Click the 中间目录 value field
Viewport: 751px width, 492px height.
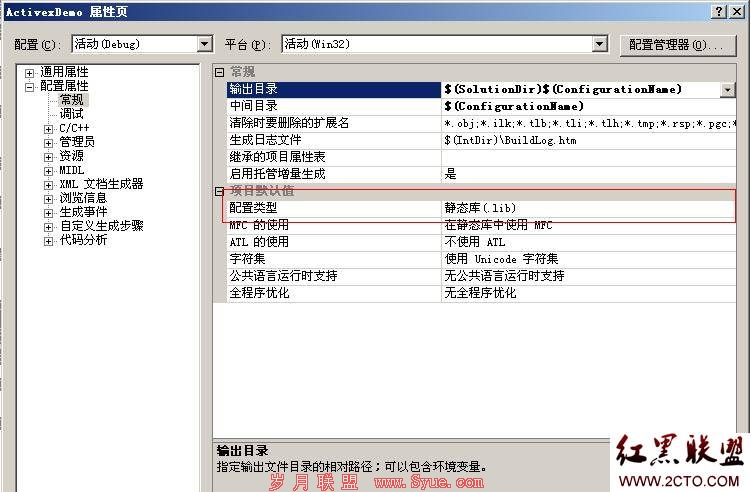pyautogui.click(x=588, y=106)
